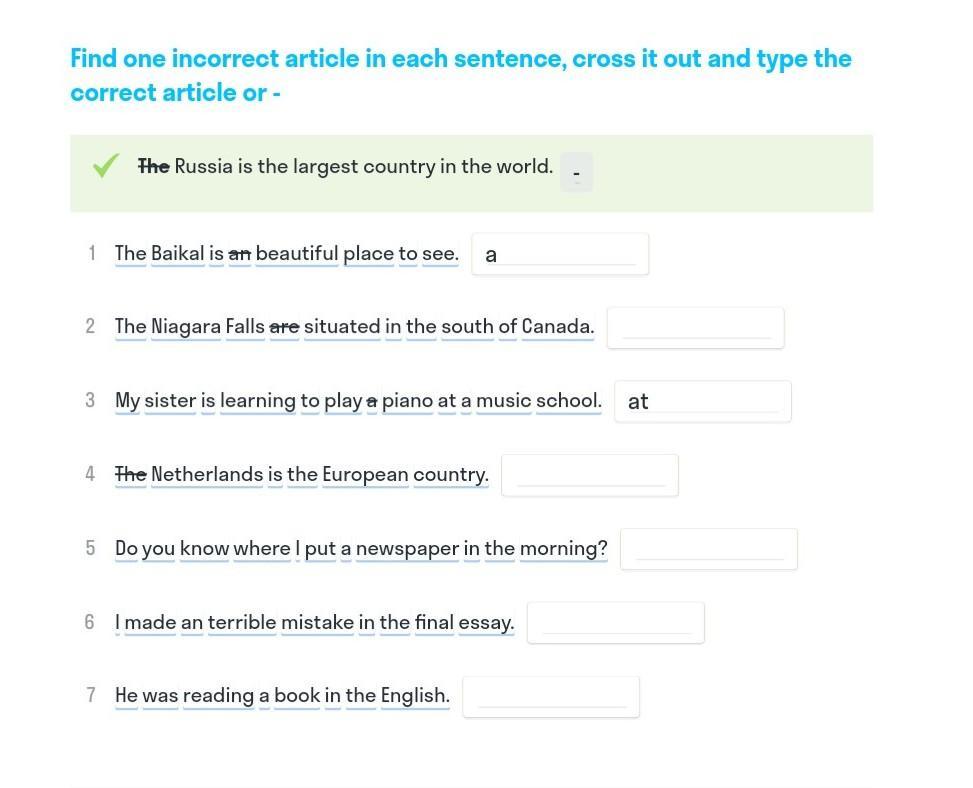Click the crossed-out 'a' before 'piano'
The height and width of the screenshot is (788, 973).
(372, 400)
